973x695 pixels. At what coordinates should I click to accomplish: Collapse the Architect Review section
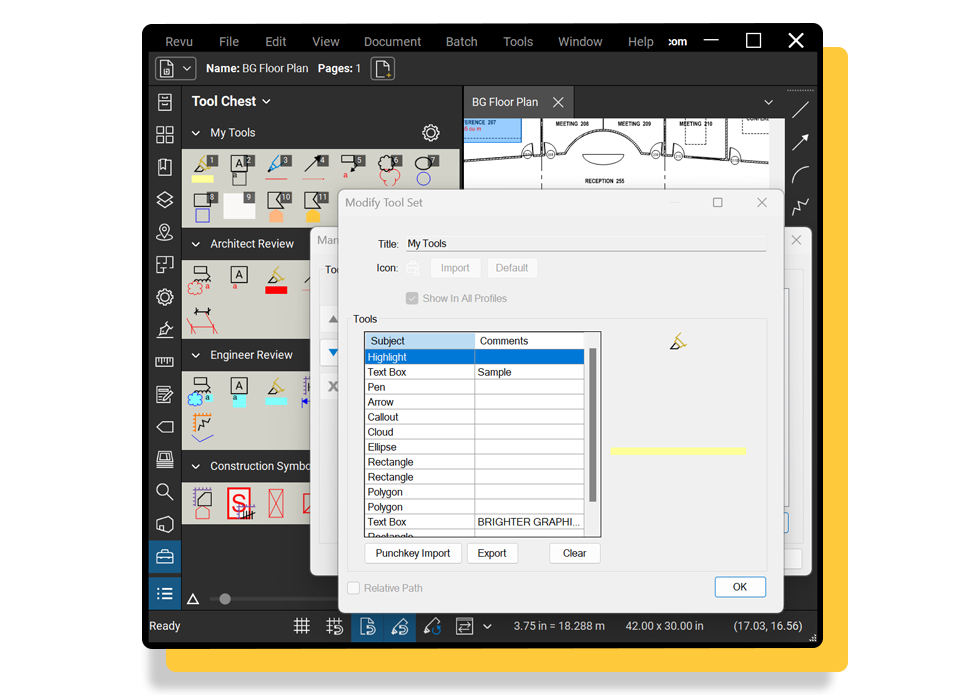(196, 244)
